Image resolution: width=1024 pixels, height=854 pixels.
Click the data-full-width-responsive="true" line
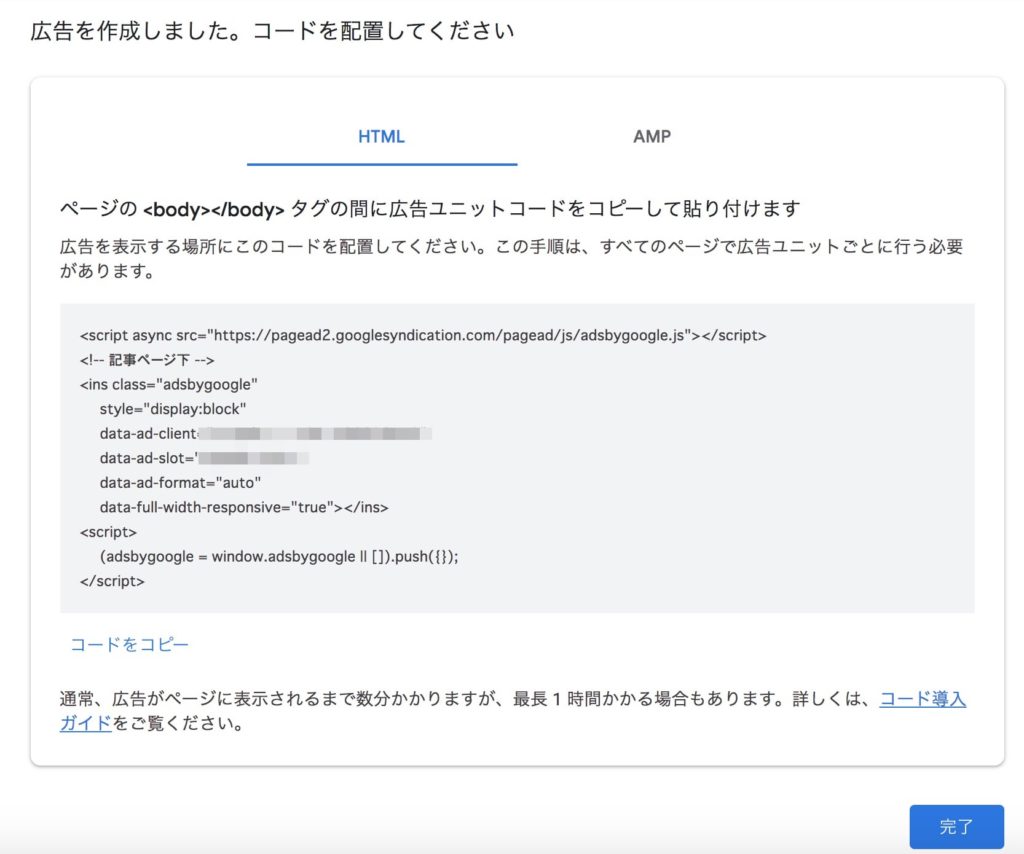click(x=244, y=507)
